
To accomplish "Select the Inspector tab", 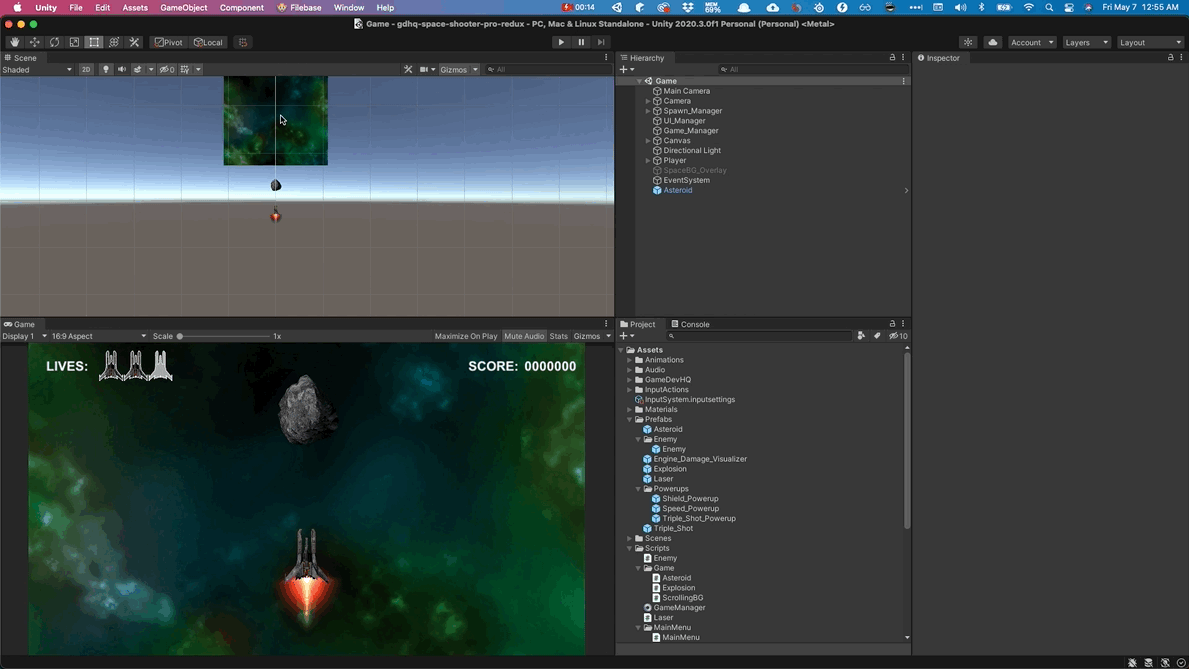I will click(x=939, y=58).
